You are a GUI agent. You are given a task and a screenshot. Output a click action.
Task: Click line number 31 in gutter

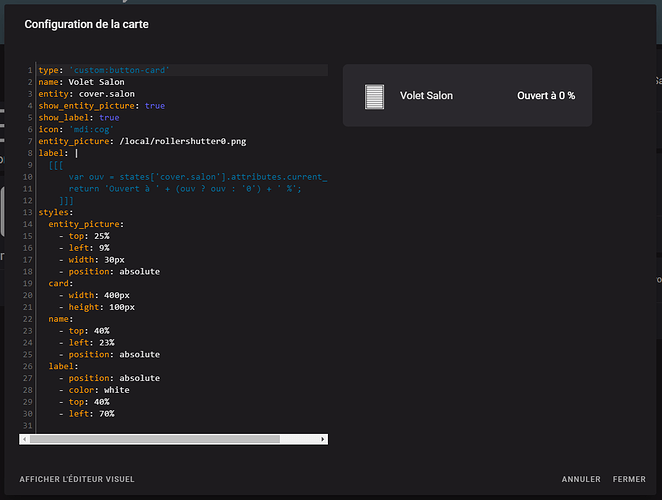click(x=28, y=425)
